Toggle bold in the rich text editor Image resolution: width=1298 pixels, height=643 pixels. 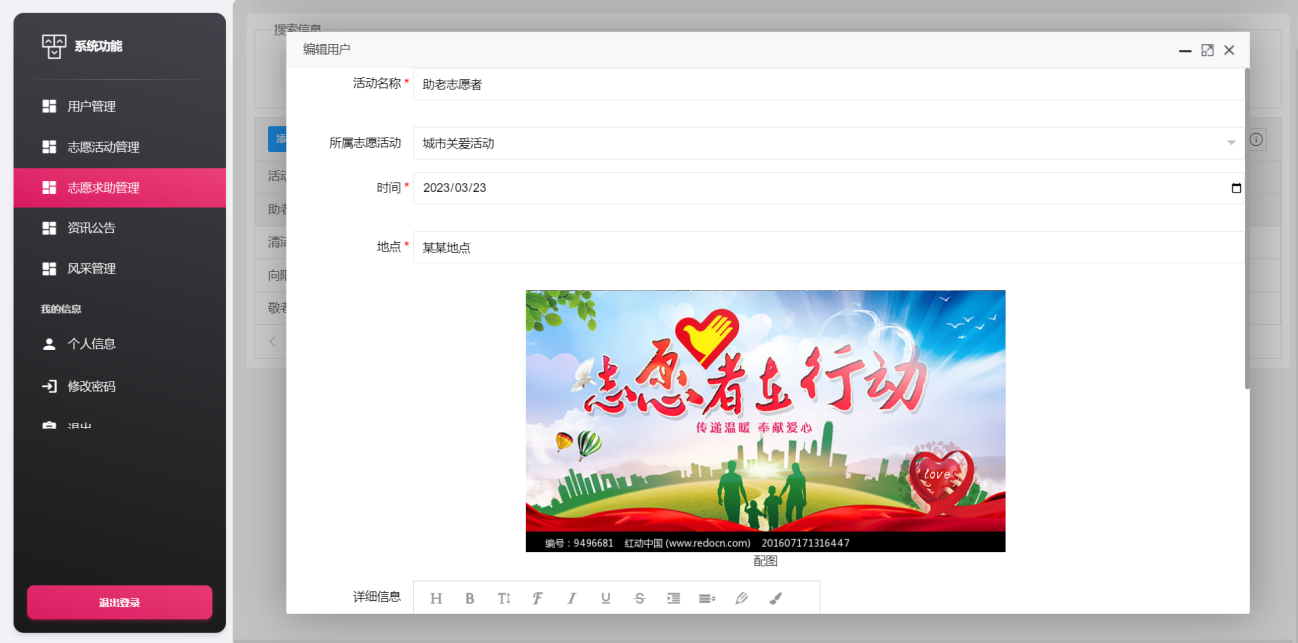[470, 598]
